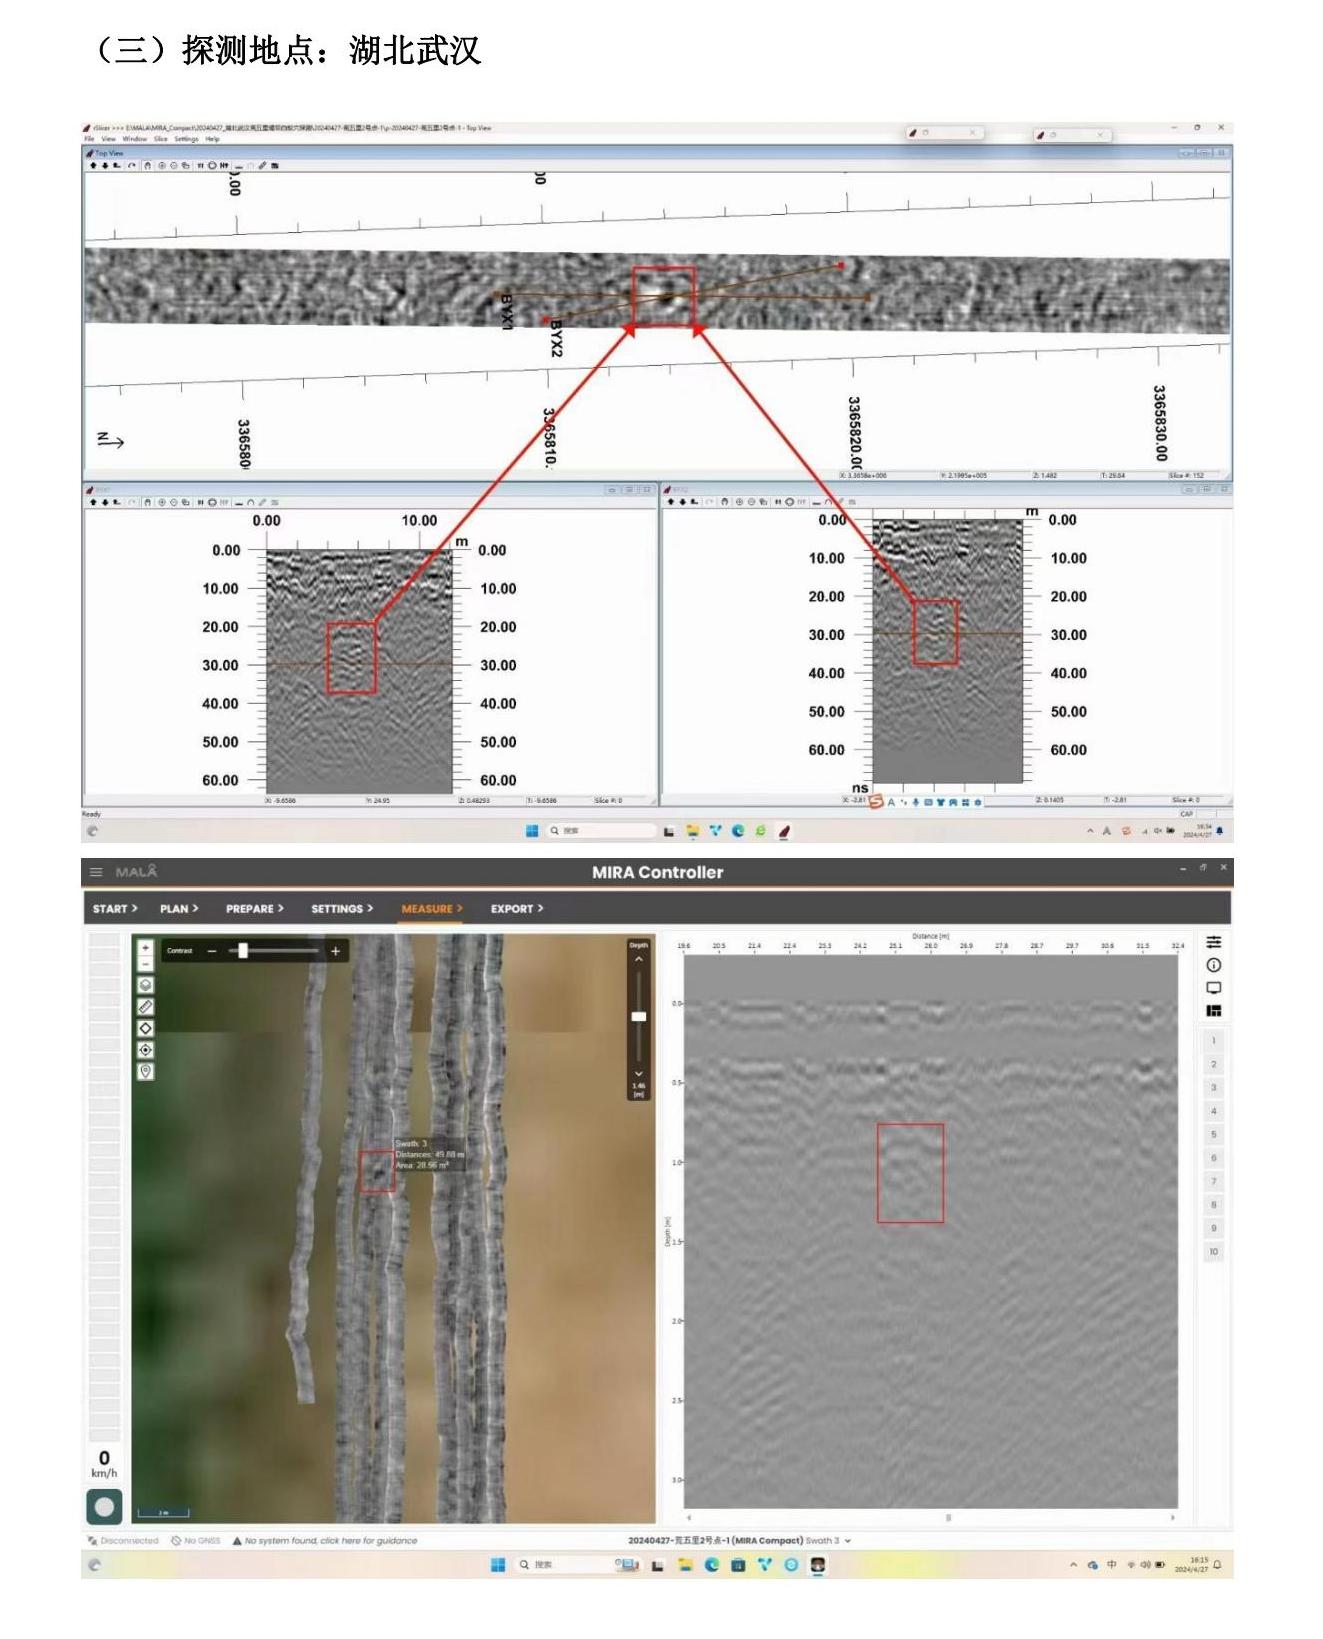Open the MIRA Controller hamburger menu
The width and height of the screenshot is (1323, 1639).
pos(96,872)
